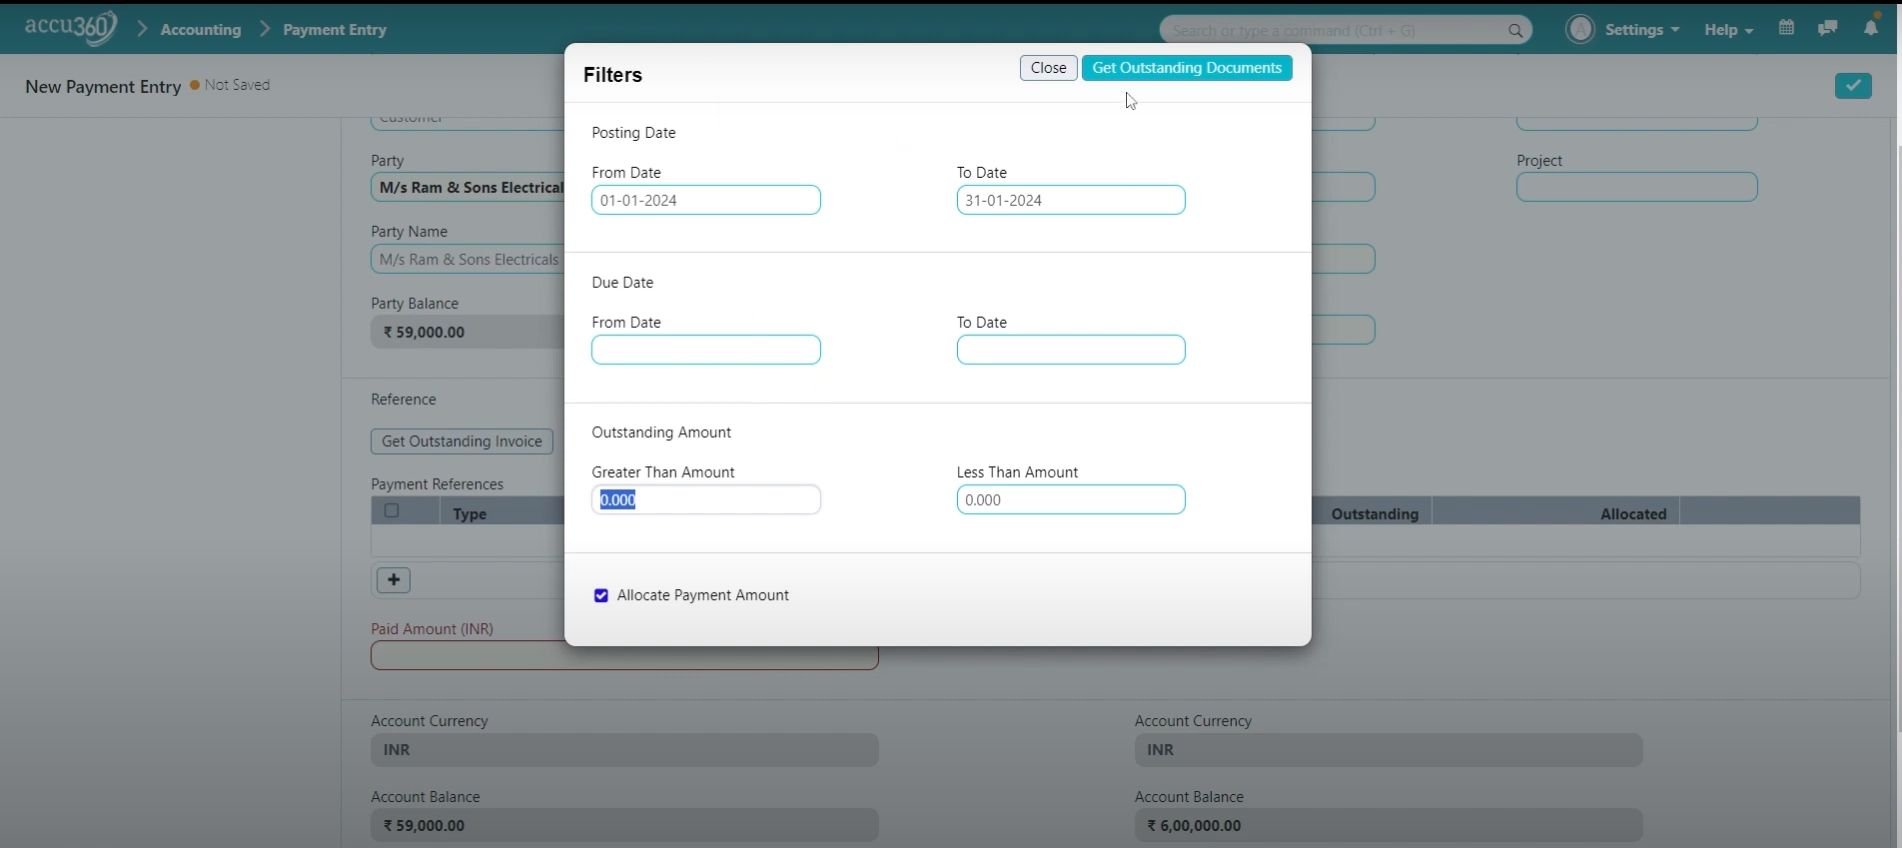1902x848 pixels.
Task: Click the Outstanding column header
Action: (x=1375, y=514)
